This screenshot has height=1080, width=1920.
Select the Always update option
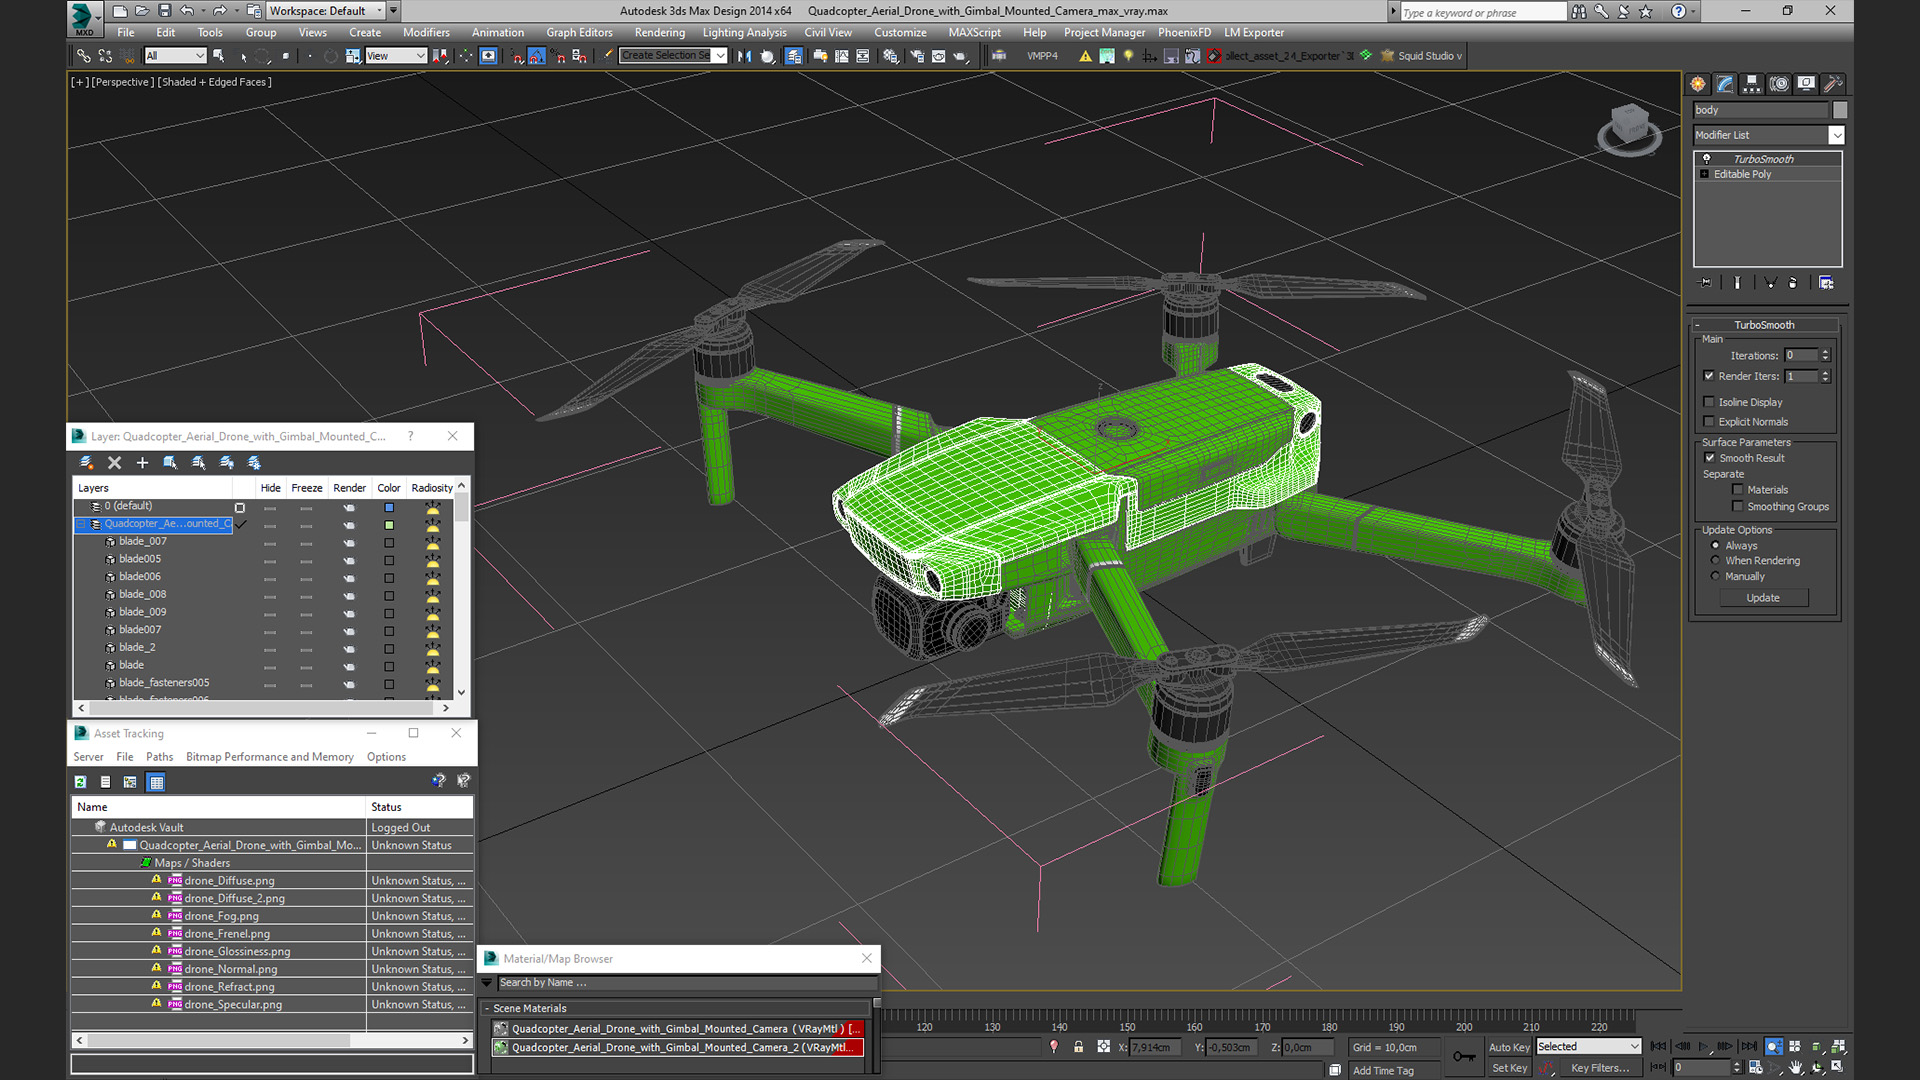pyautogui.click(x=1716, y=546)
